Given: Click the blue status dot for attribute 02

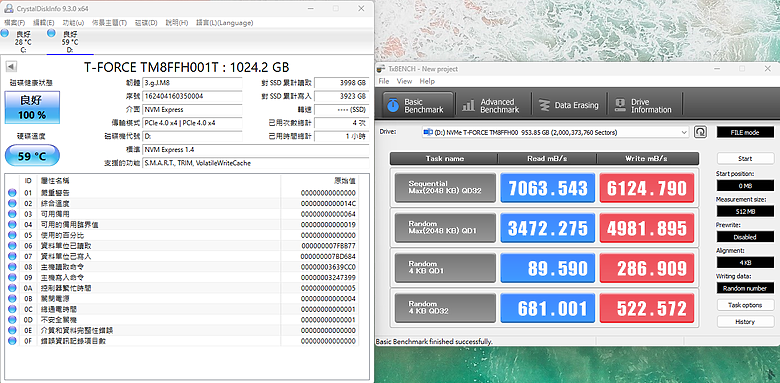Looking at the screenshot, I should pos(12,203).
